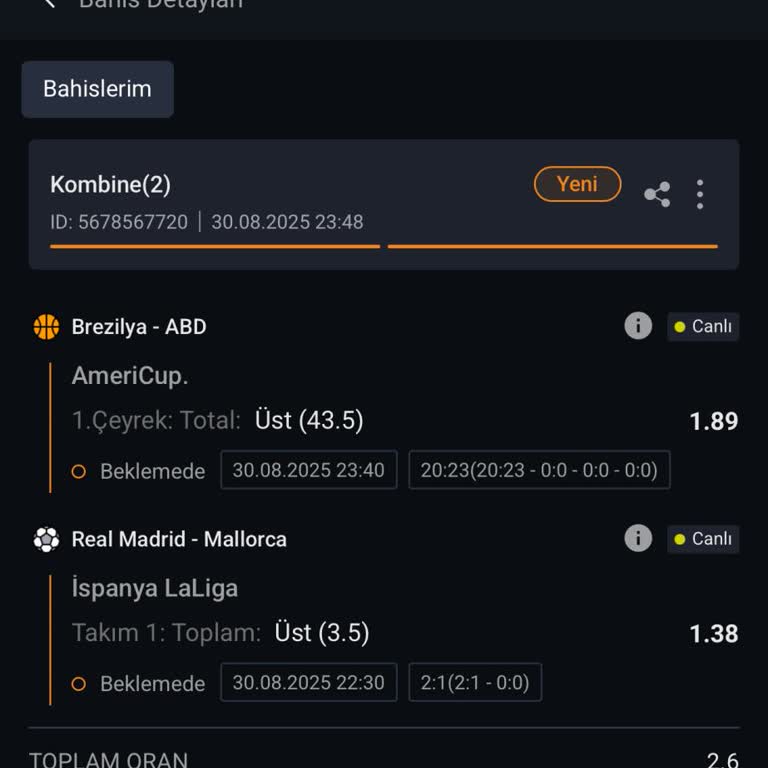Image resolution: width=768 pixels, height=768 pixels.
Task: Click the right orange progress bar segment
Action: pyautogui.click(x=552, y=245)
